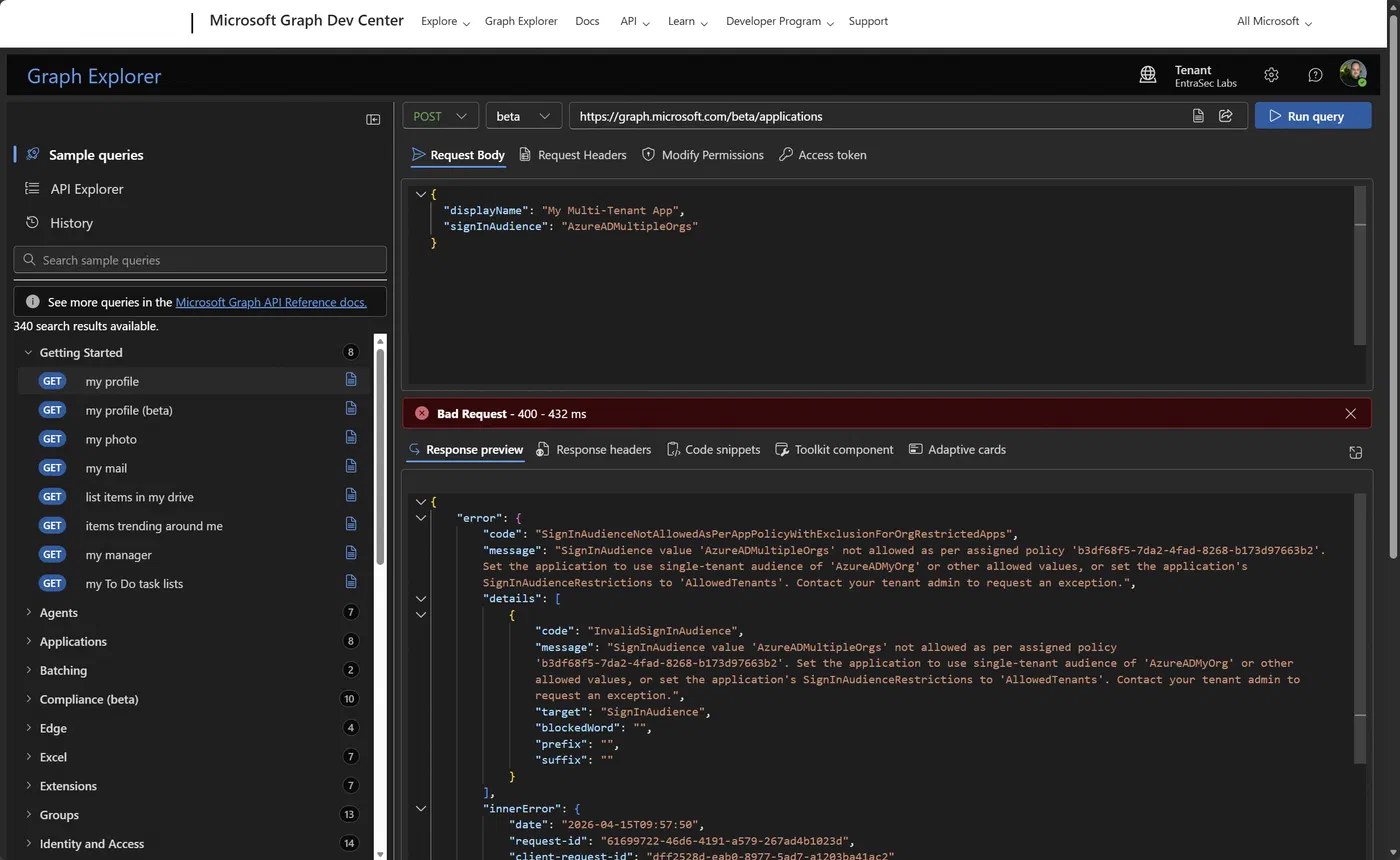This screenshot has height=860, width=1400.
Task: Expand the Excel category
Action: [28, 757]
